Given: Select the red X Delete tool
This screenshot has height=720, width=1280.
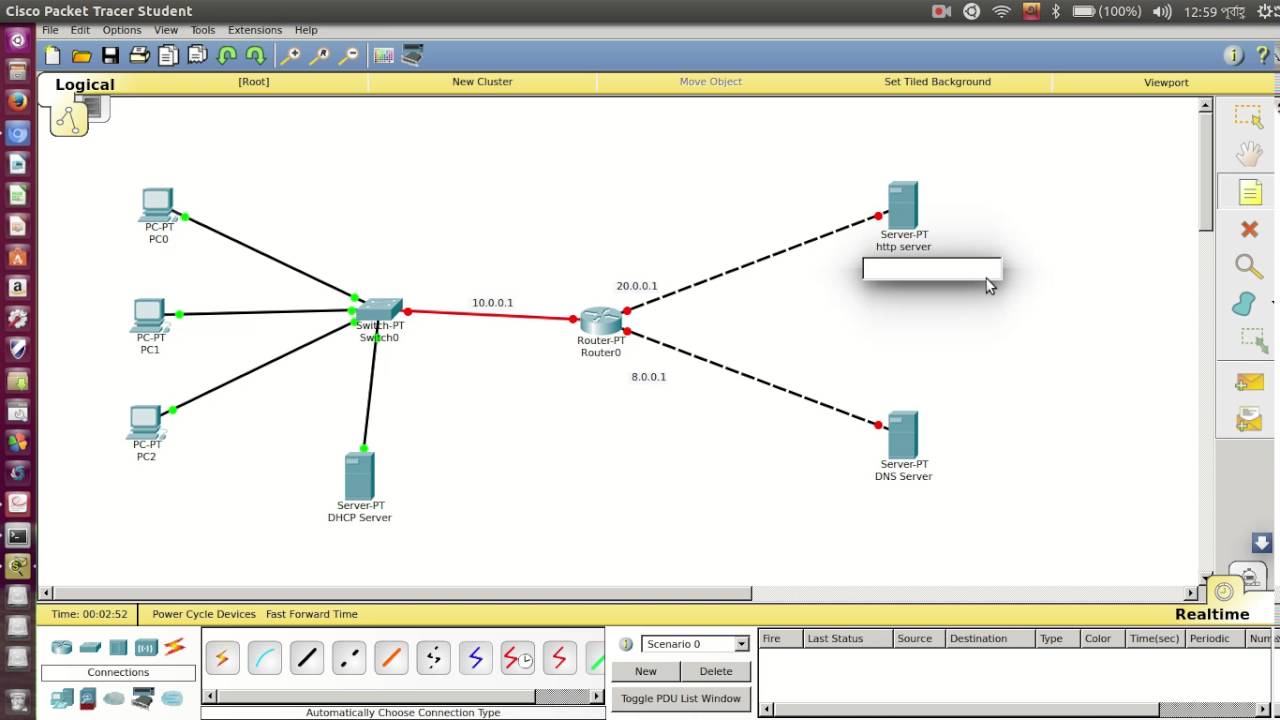Looking at the screenshot, I should [1249, 229].
